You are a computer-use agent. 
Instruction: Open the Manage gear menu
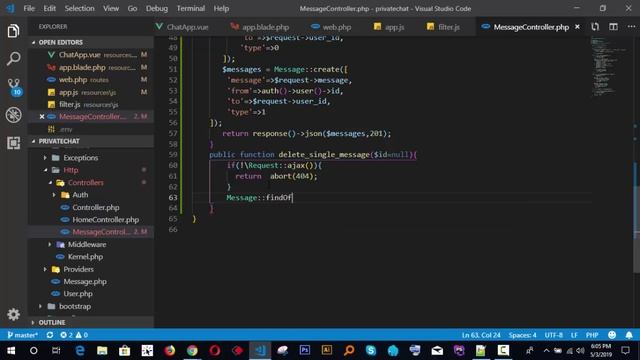pos(13,314)
